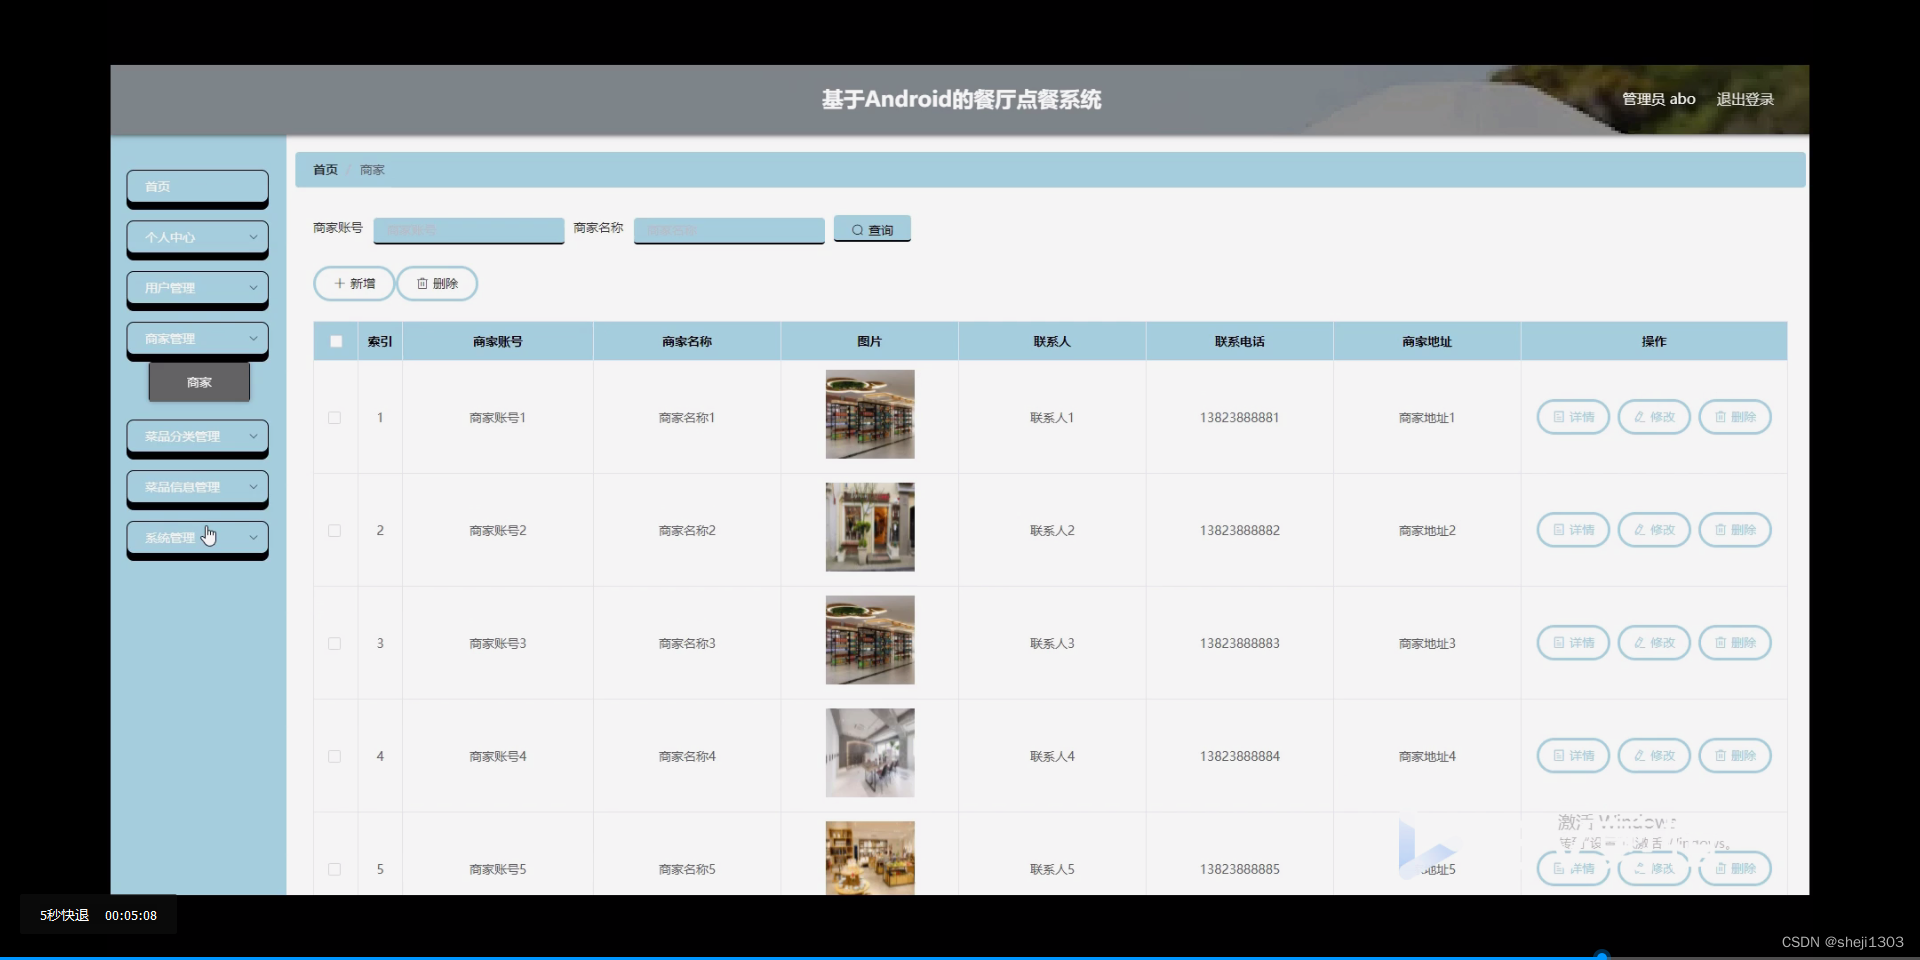Focus the 商家名称 search field
The height and width of the screenshot is (960, 1920).
pyautogui.click(x=729, y=230)
